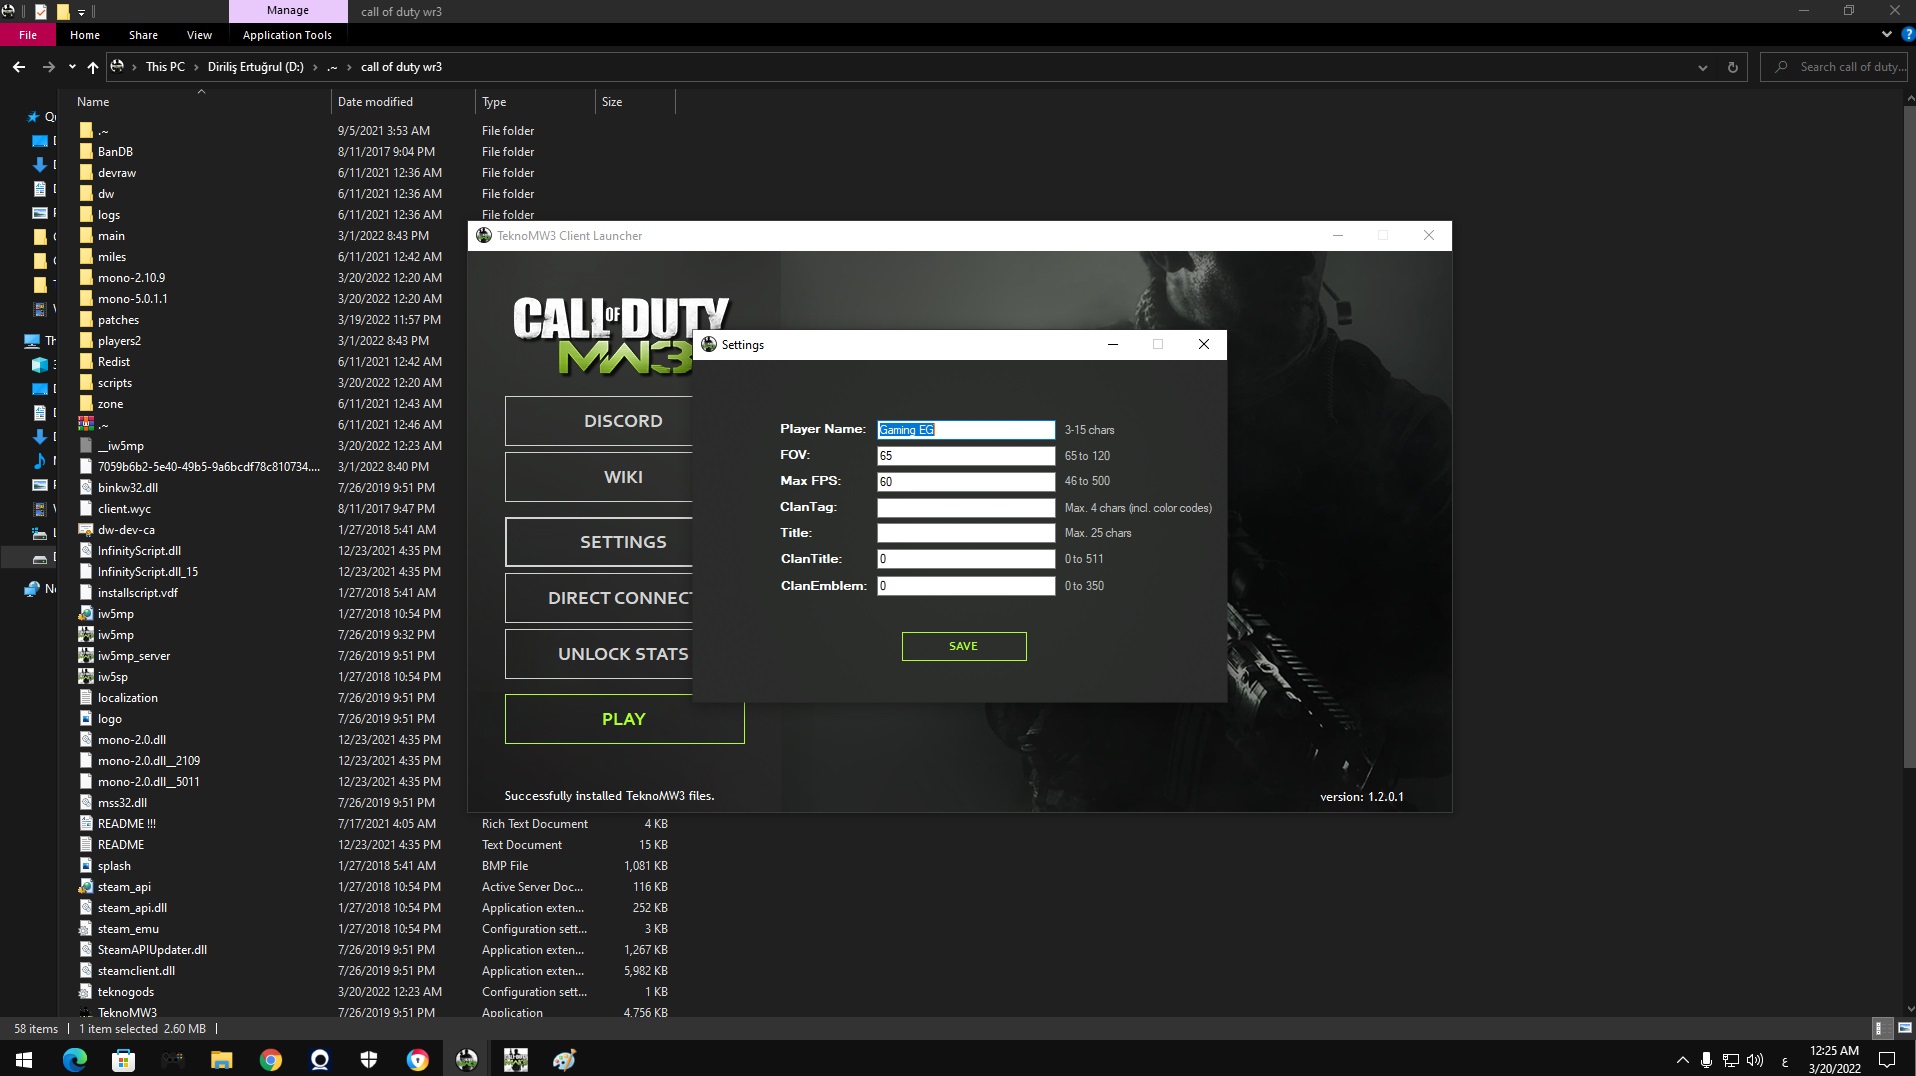Sort files by the Date modified column
Image resolution: width=1916 pixels, height=1076 pixels.
point(403,102)
